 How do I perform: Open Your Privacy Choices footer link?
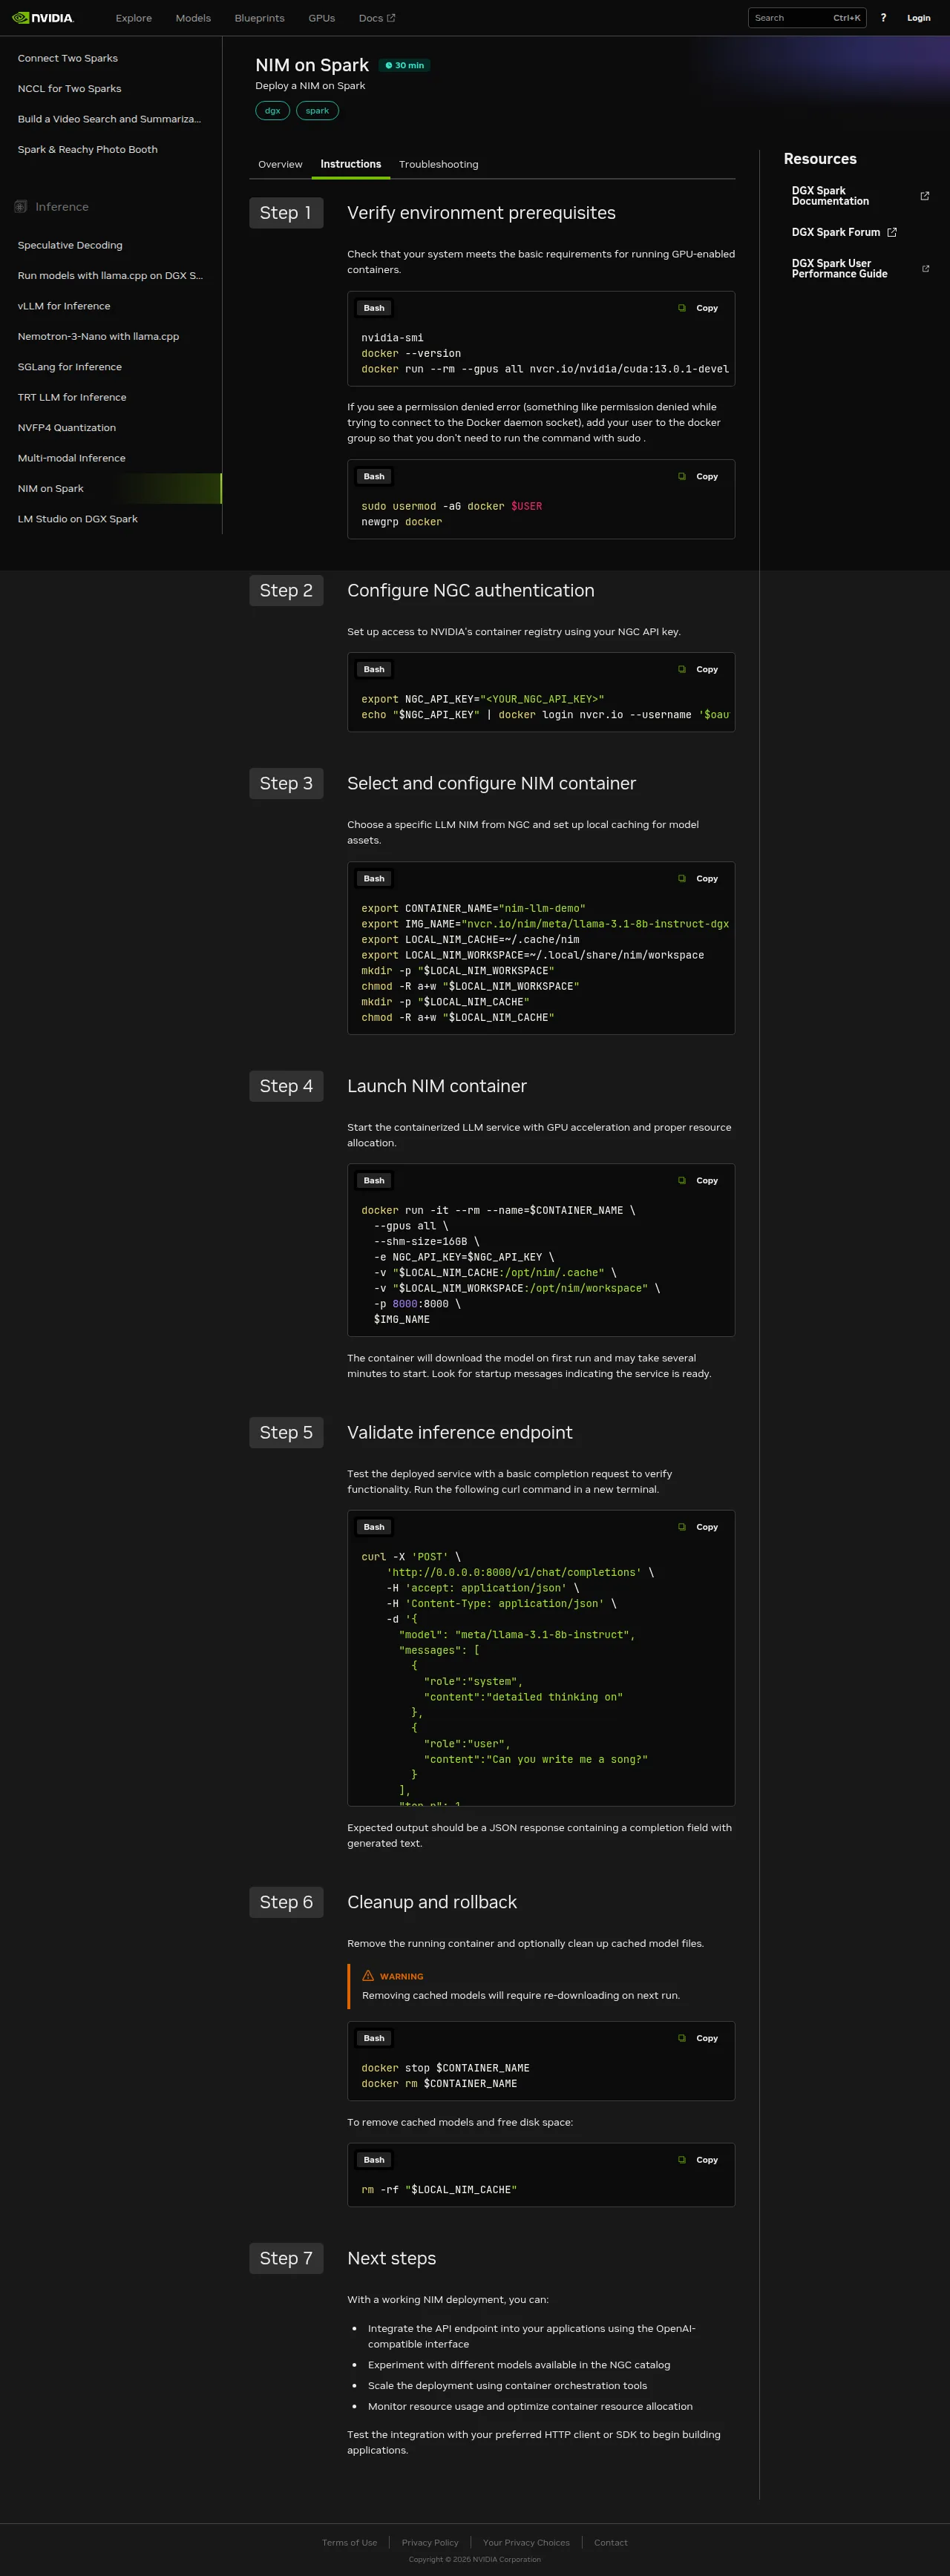[x=526, y=2542]
